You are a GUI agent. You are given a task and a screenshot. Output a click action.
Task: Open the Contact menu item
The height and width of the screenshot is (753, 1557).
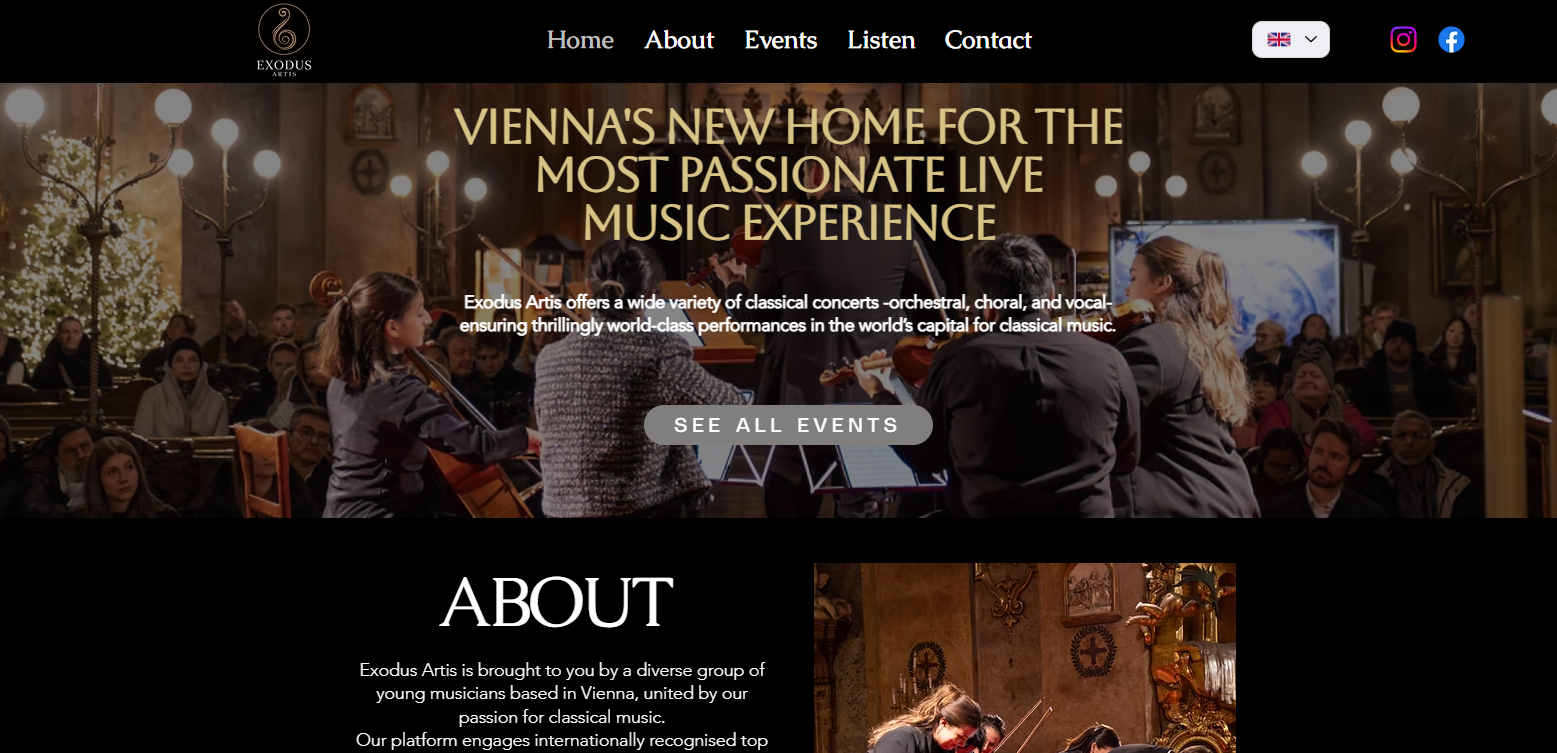[x=988, y=40]
